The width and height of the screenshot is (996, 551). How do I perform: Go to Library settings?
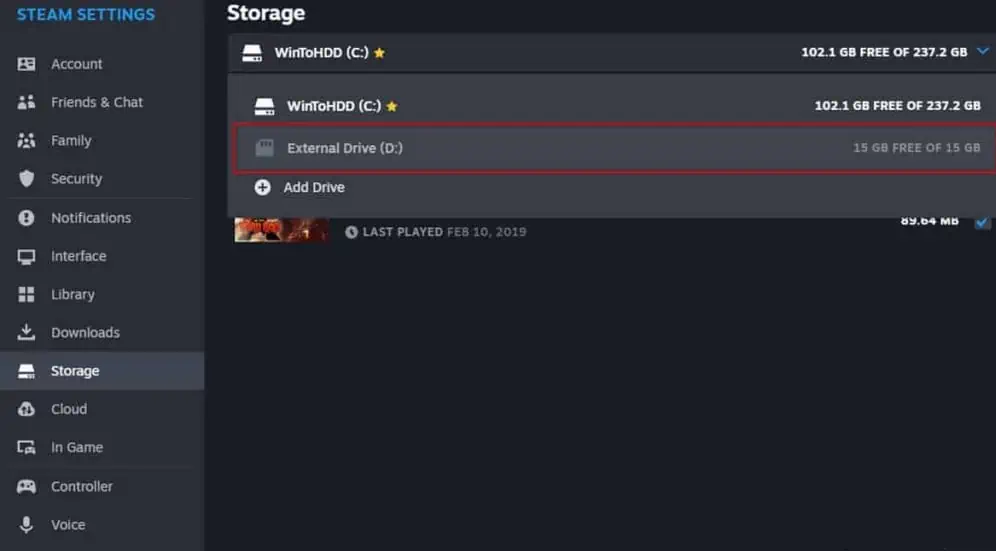coord(72,294)
